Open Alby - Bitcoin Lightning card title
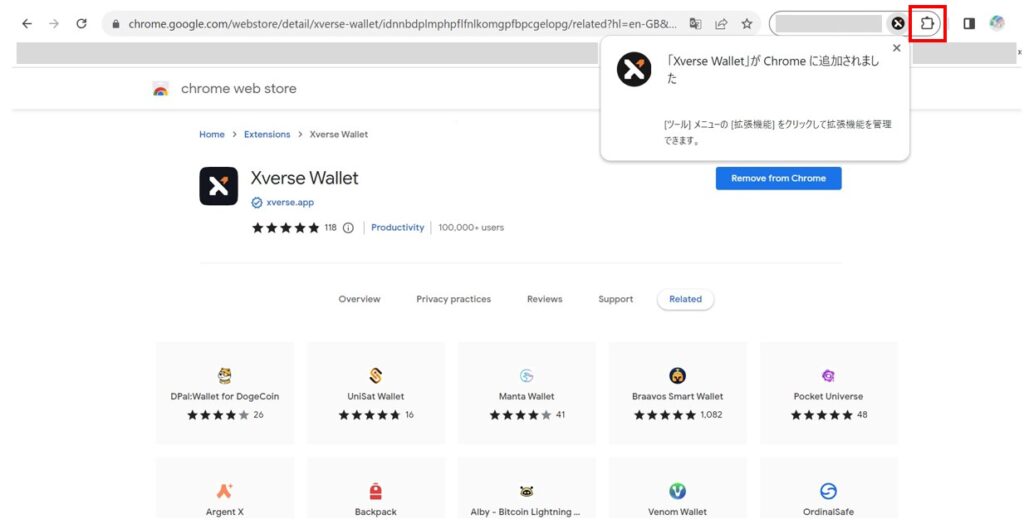The width and height of the screenshot is (1024, 529). click(525, 512)
